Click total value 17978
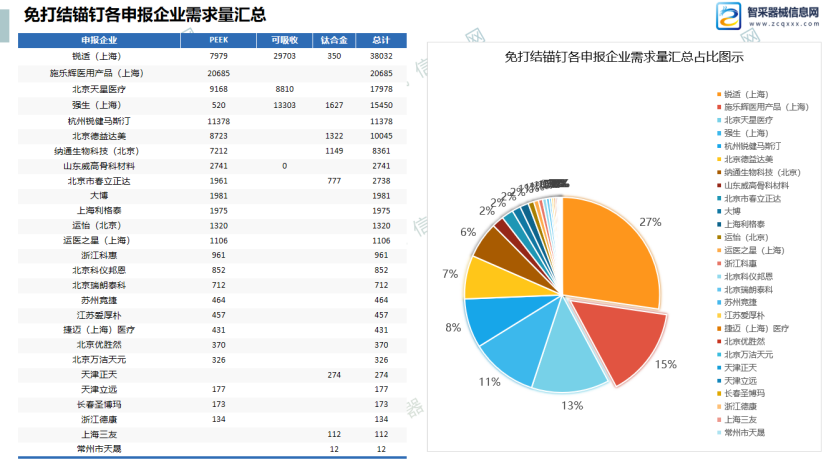The image size is (830, 460). [381, 89]
